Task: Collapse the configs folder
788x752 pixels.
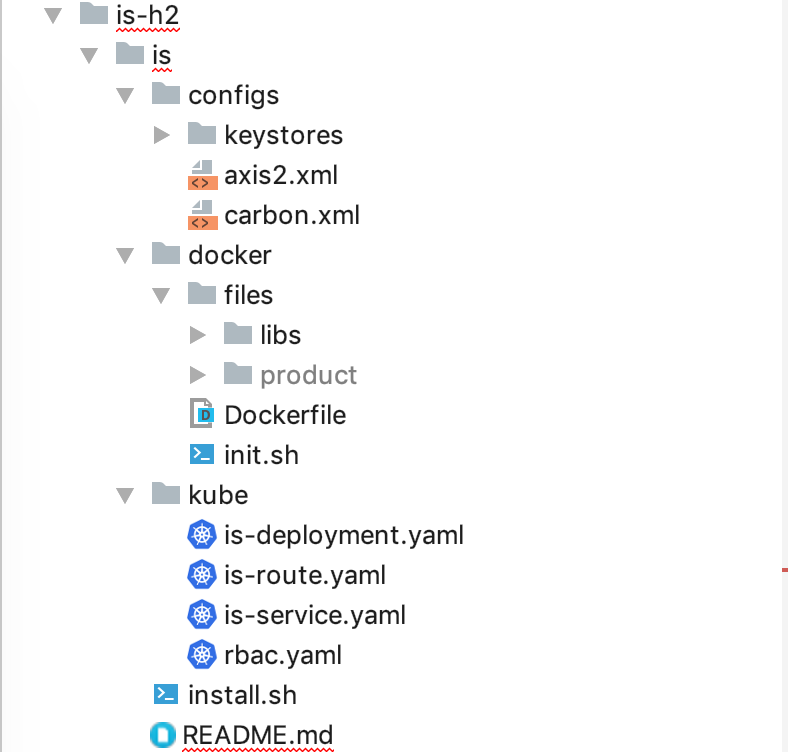Action: (x=125, y=95)
